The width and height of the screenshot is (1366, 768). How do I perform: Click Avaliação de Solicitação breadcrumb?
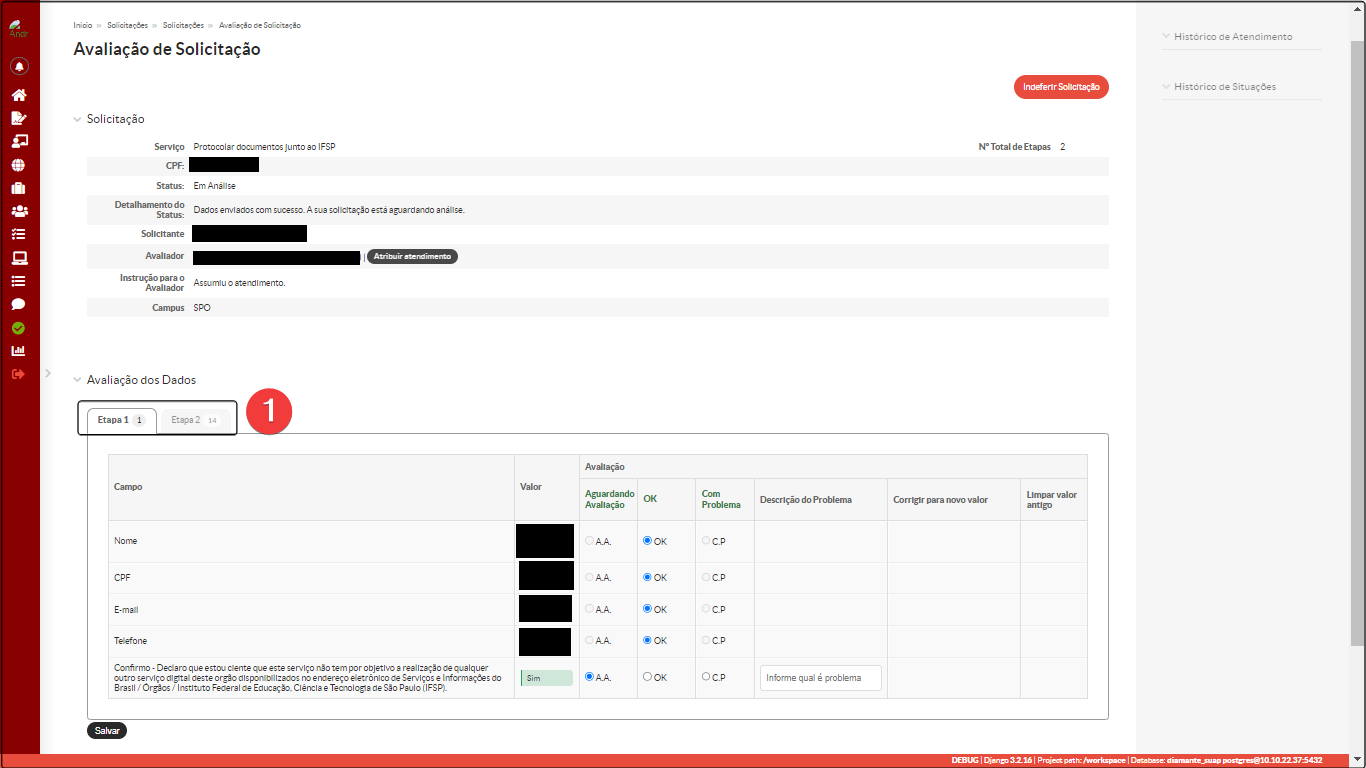(260, 25)
